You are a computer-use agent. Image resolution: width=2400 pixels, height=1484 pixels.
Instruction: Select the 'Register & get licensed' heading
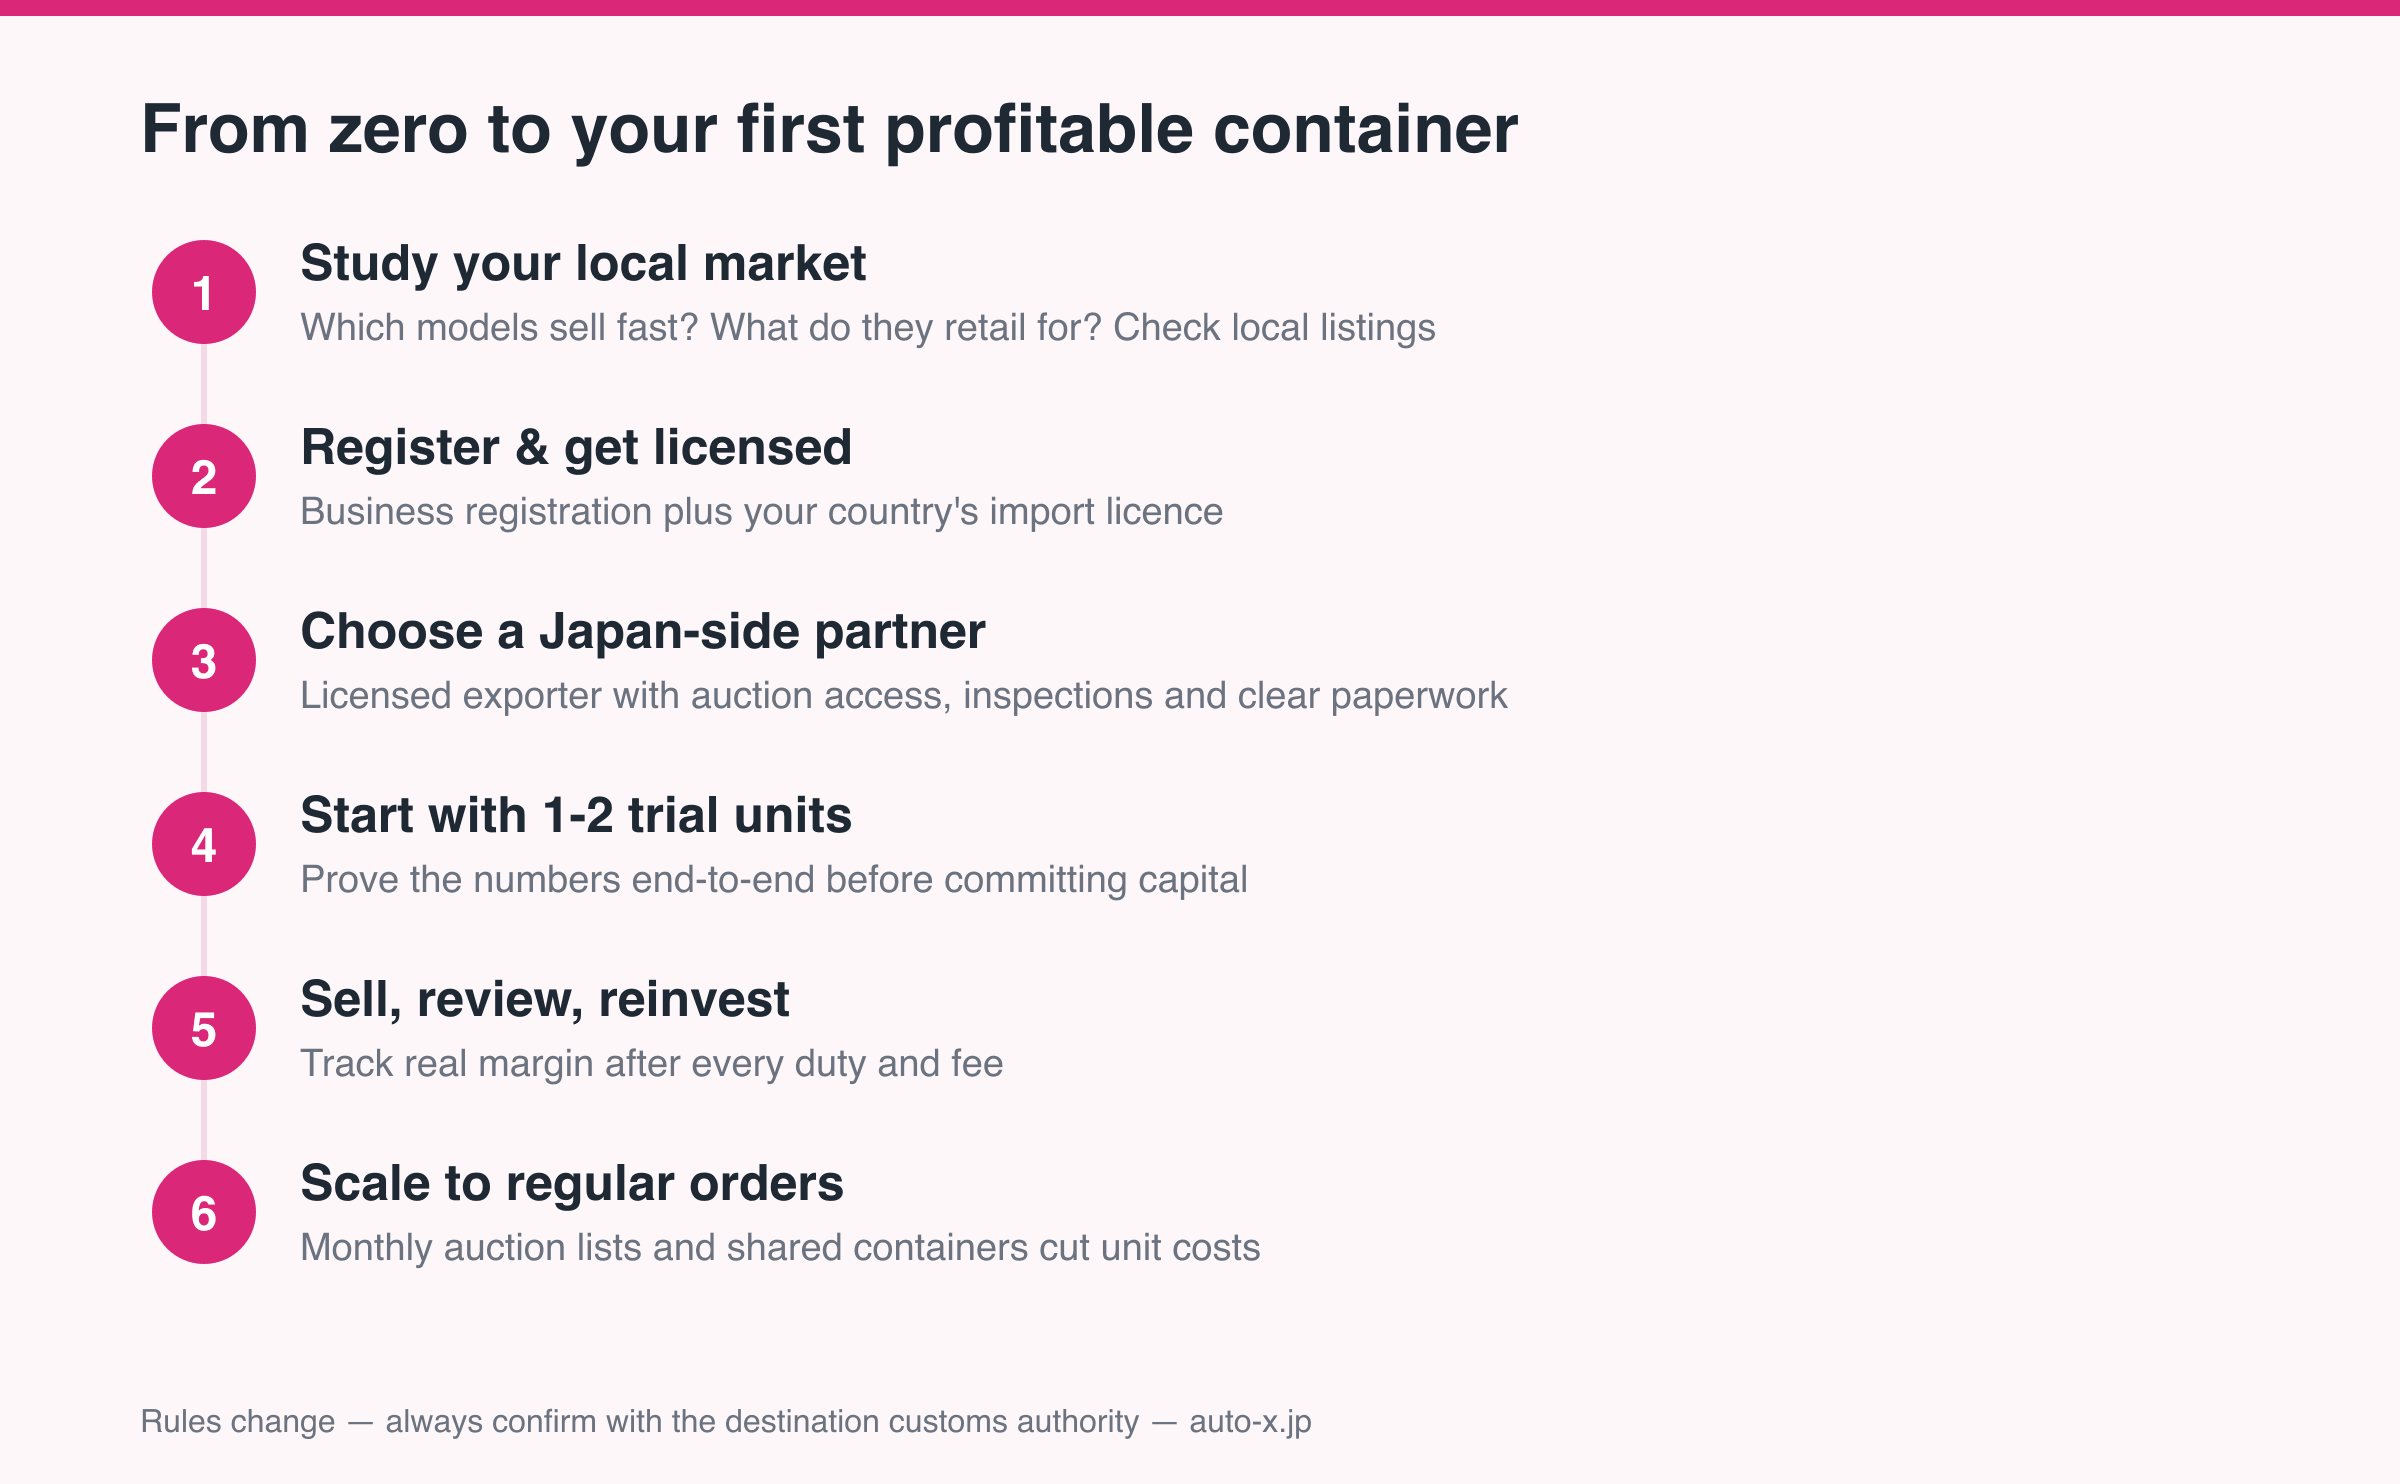576,448
